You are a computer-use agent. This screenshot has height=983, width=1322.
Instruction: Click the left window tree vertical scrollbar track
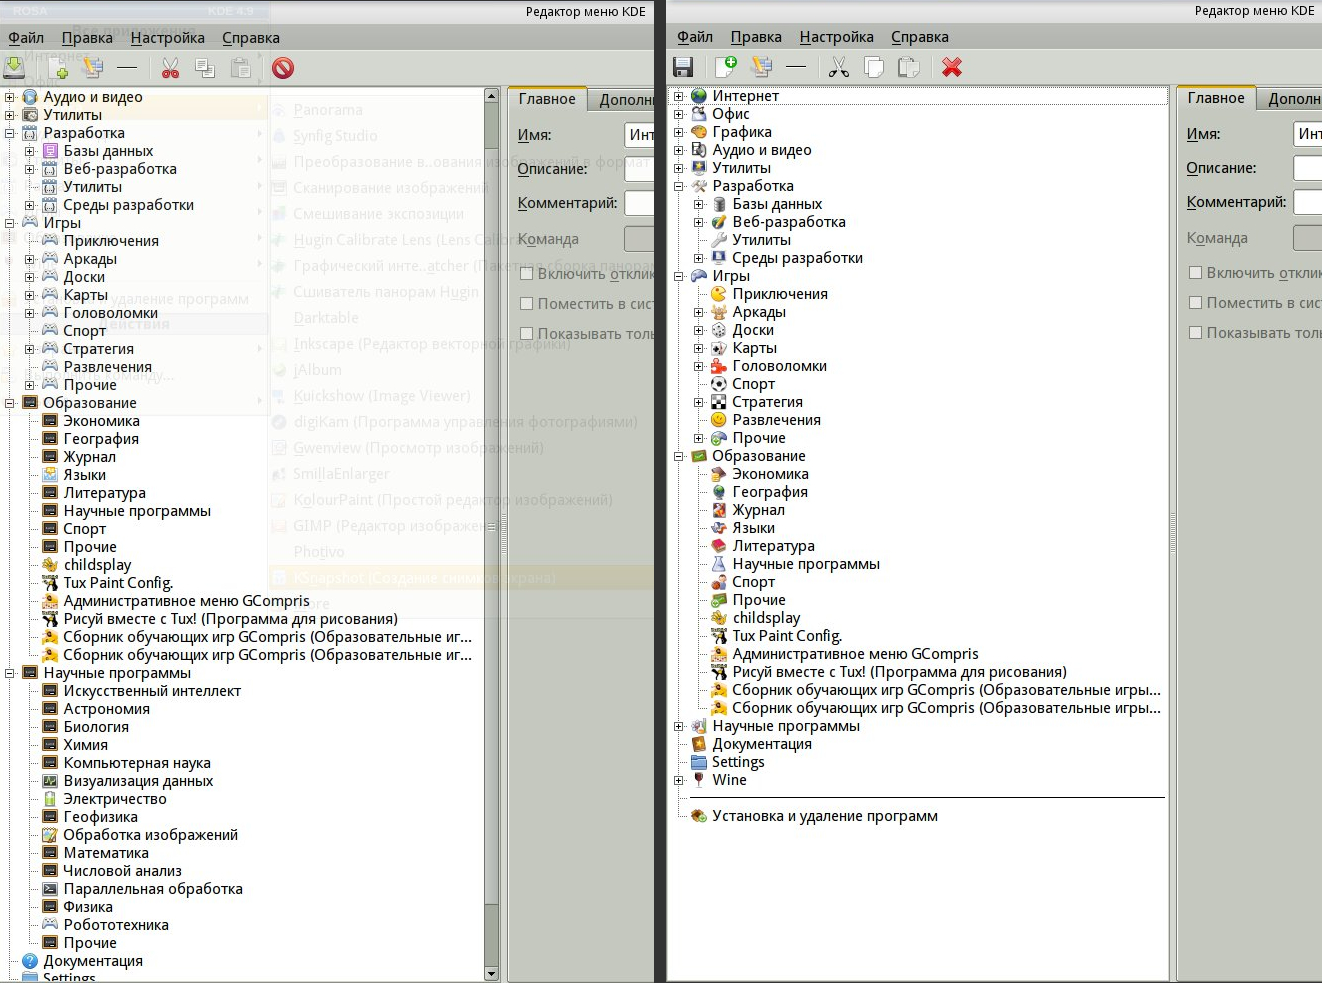[491, 535]
